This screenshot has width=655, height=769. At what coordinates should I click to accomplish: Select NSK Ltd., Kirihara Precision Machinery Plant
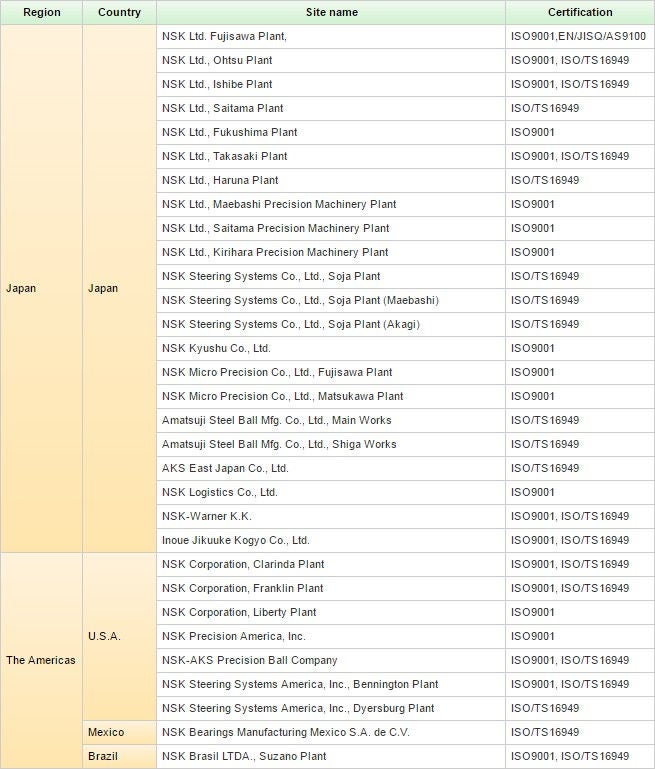pos(275,253)
